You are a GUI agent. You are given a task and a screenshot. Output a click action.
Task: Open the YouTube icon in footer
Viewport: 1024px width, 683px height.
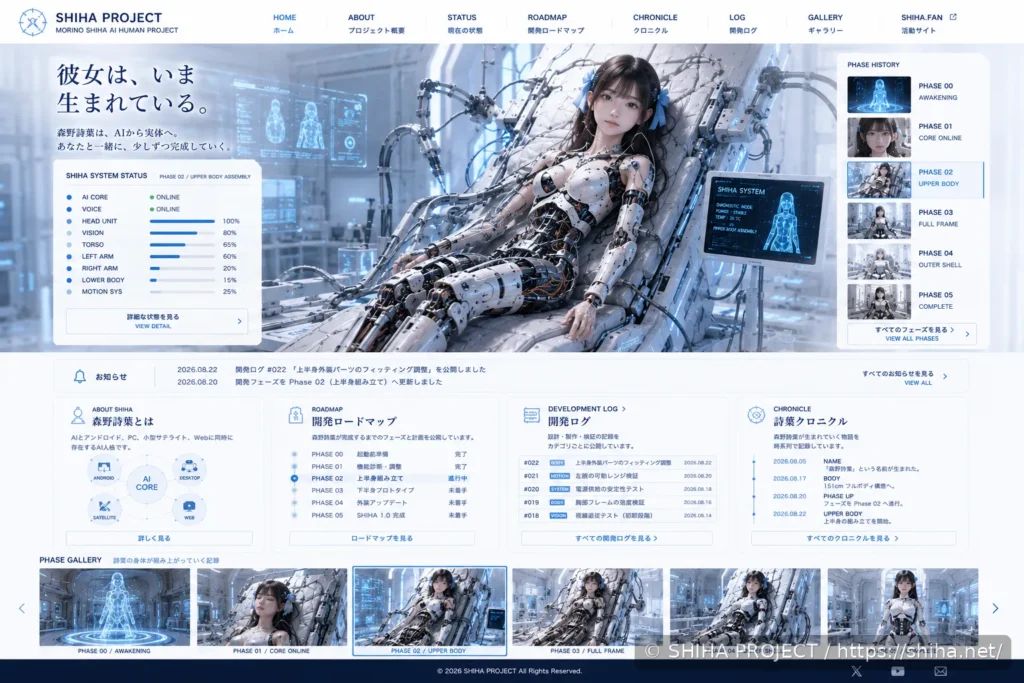tap(898, 671)
